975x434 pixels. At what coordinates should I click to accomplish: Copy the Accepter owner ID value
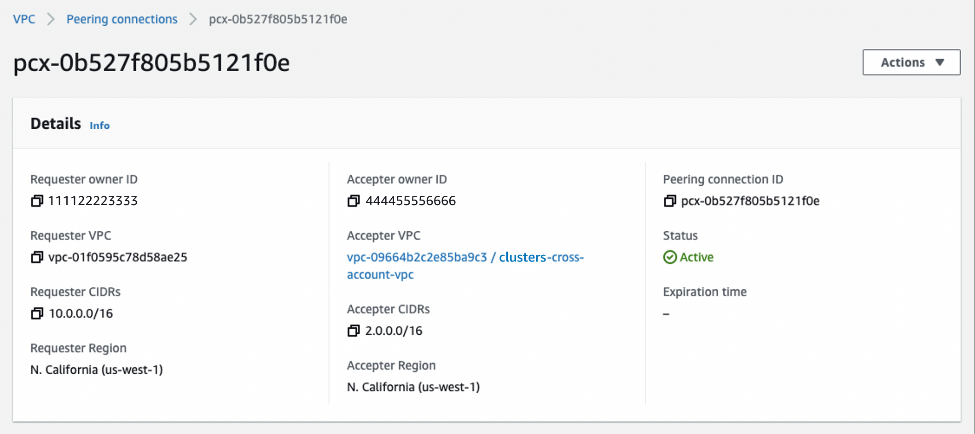(353, 201)
